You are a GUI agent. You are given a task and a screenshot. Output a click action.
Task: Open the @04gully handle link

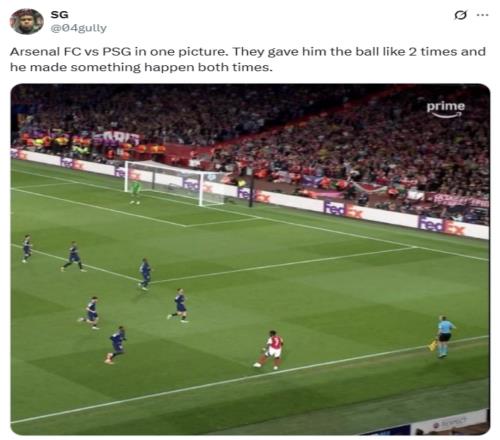[78, 28]
